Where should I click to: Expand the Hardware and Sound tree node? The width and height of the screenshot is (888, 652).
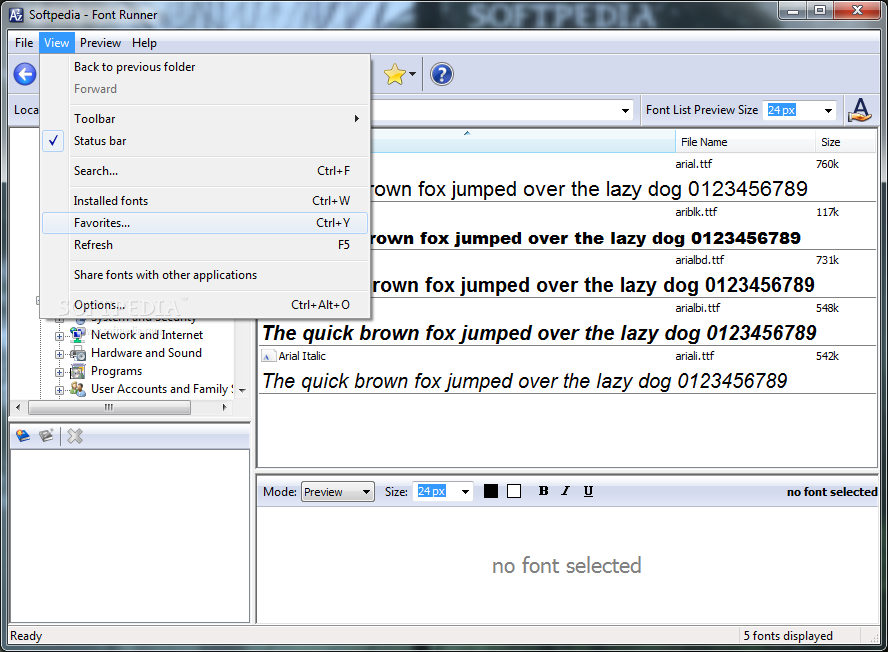click(x=59, y=354)
